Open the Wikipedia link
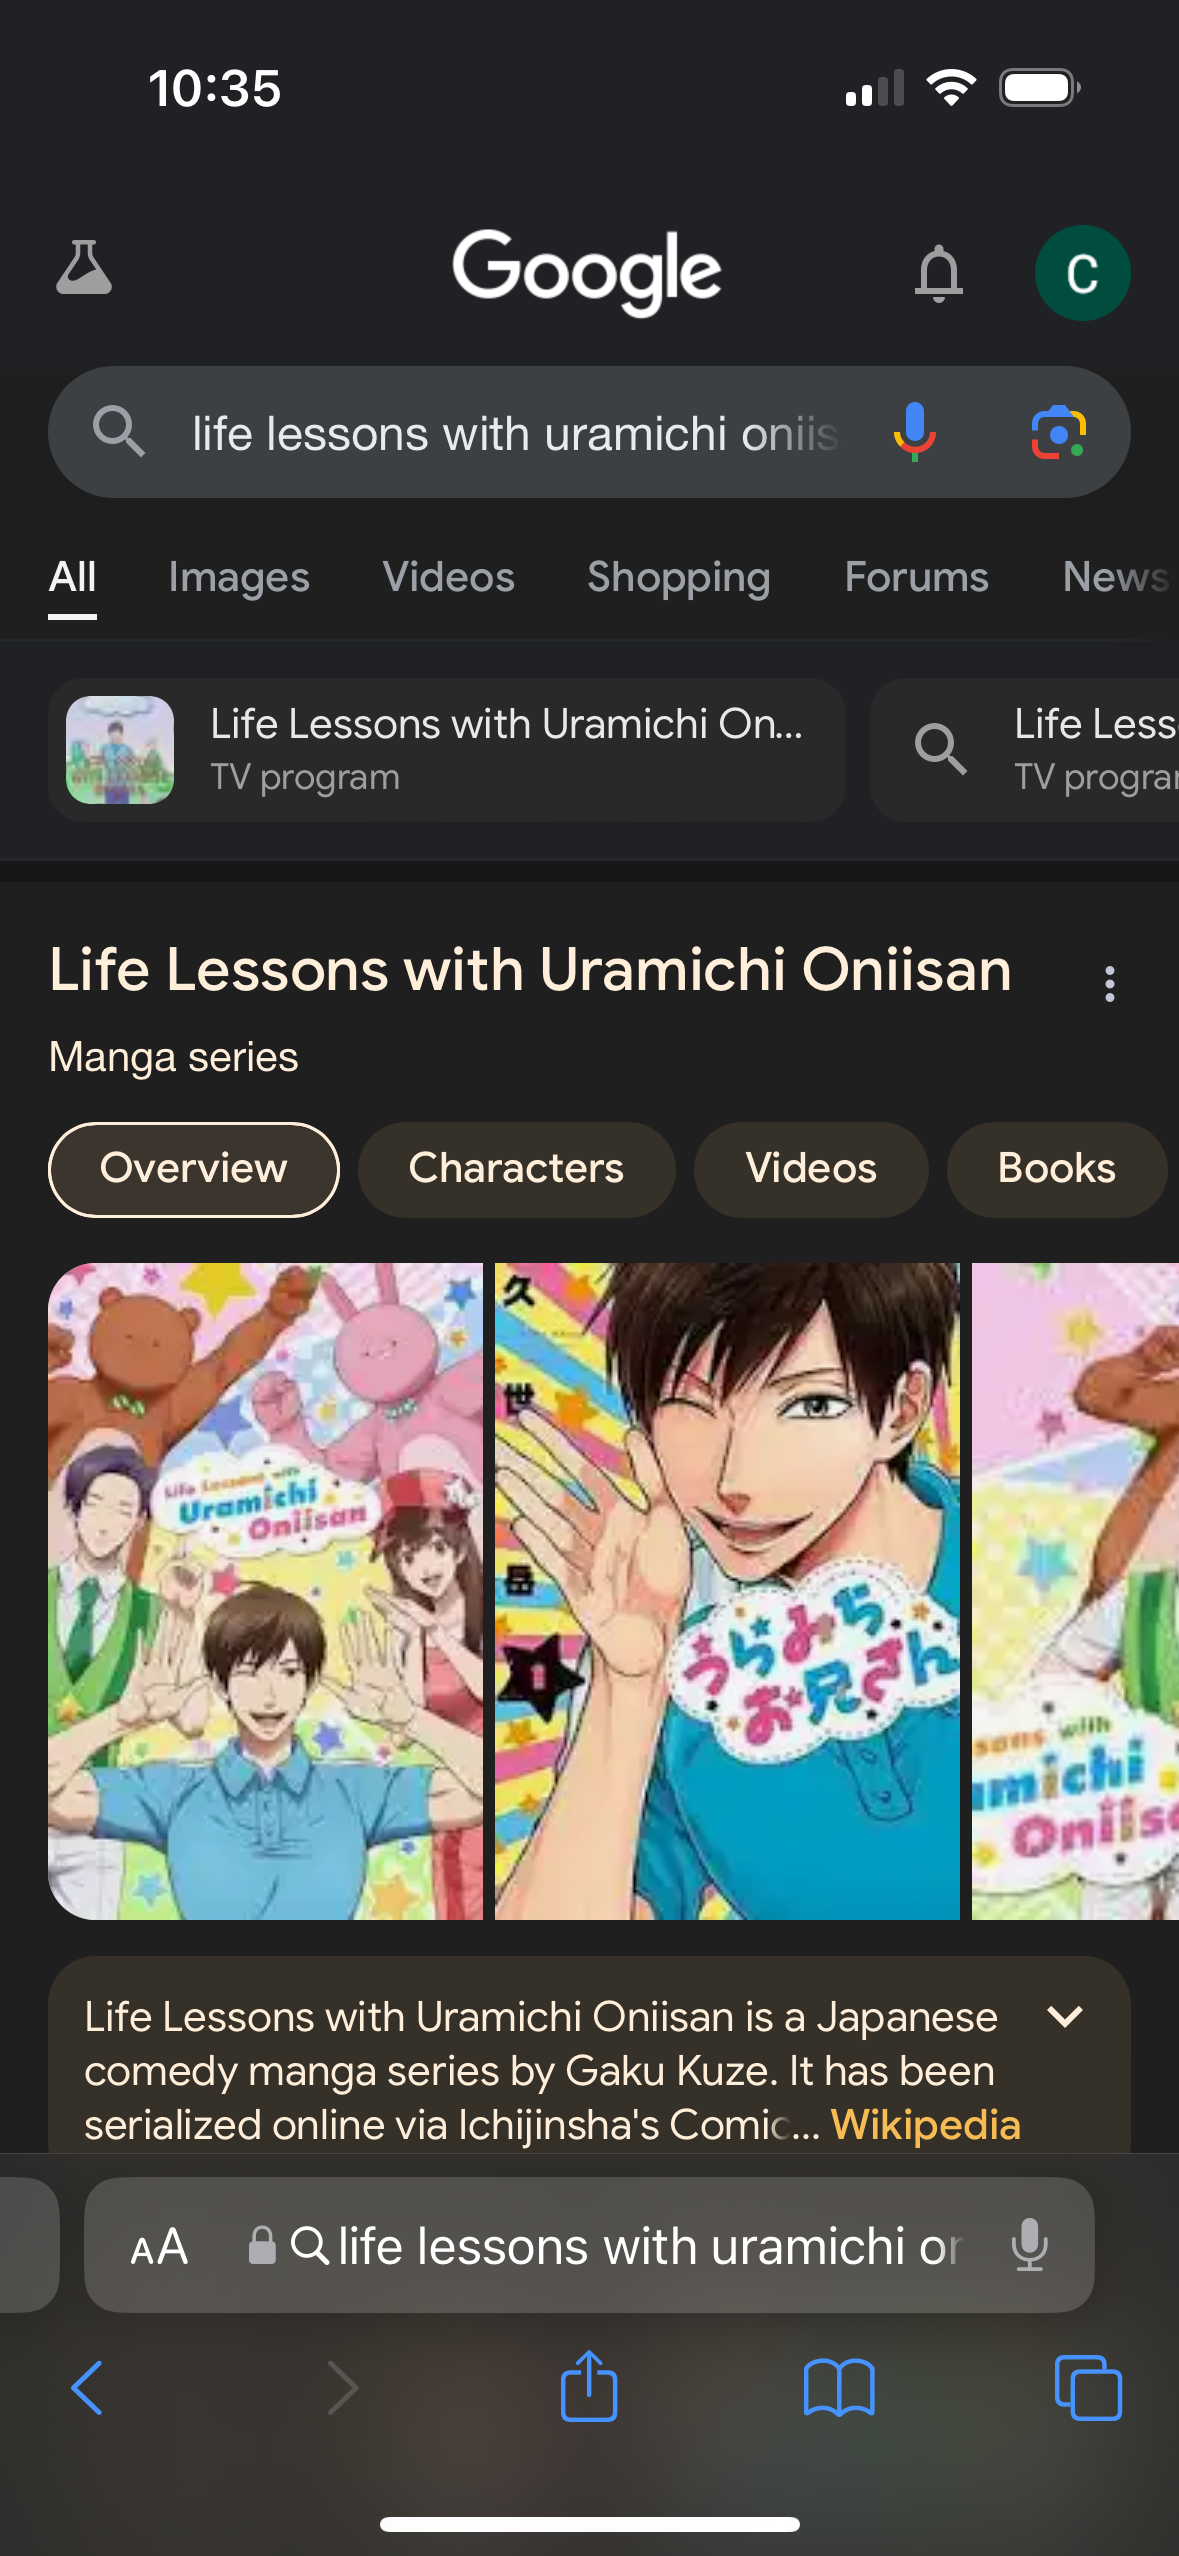The height and width of the screenshot is (2556, 1179). [925, 2125]
